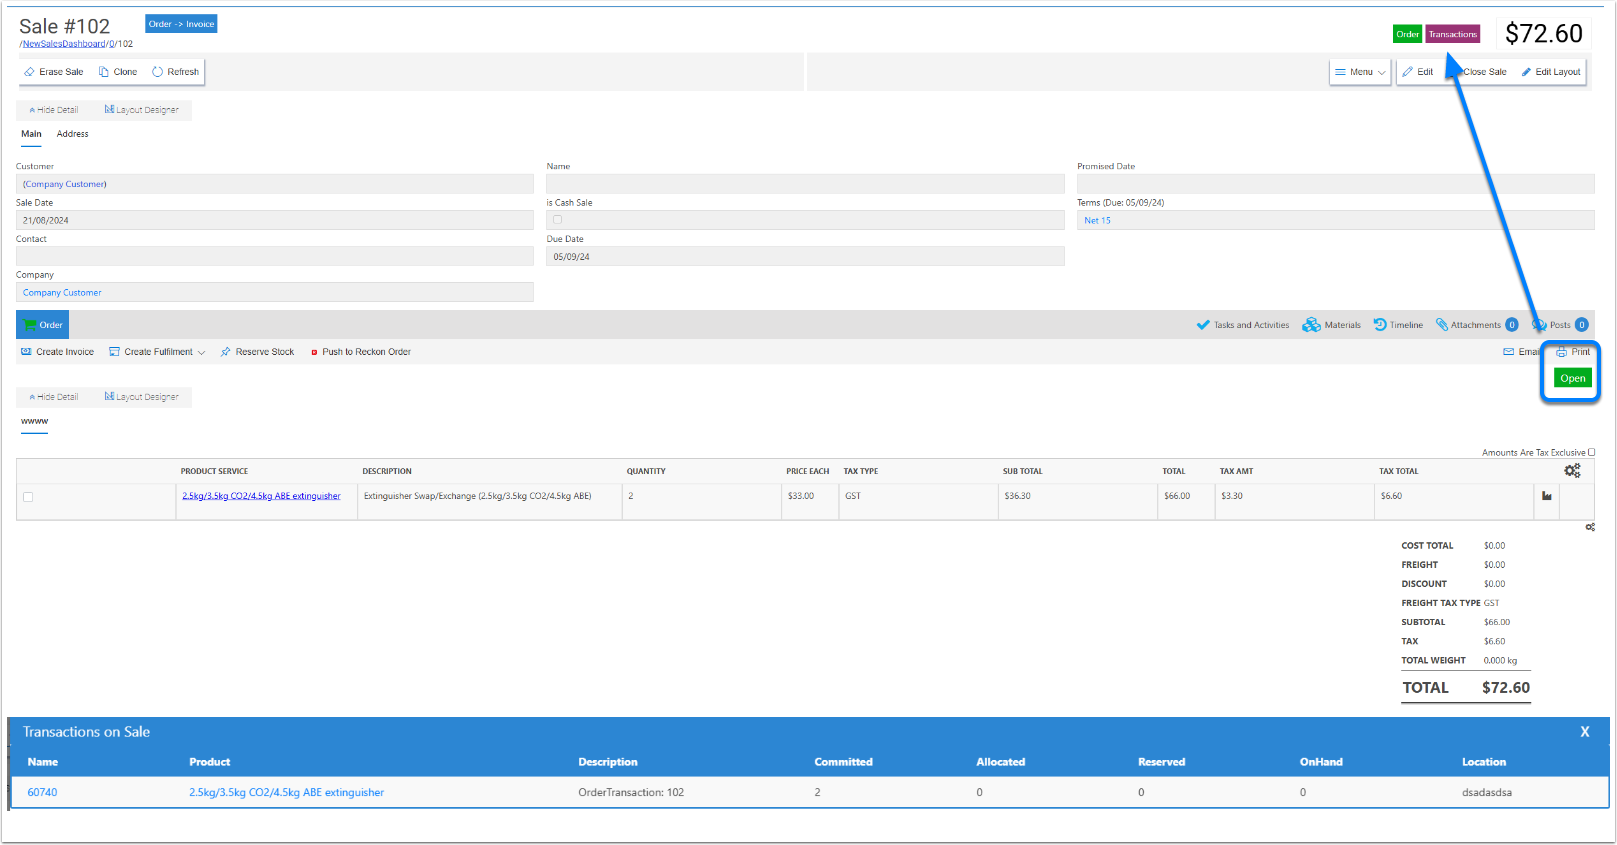Viewport: 1617px width, 845px height.
Task: Open the NewSalesDashboard breadcrumb link
Action: coord(63,44)
